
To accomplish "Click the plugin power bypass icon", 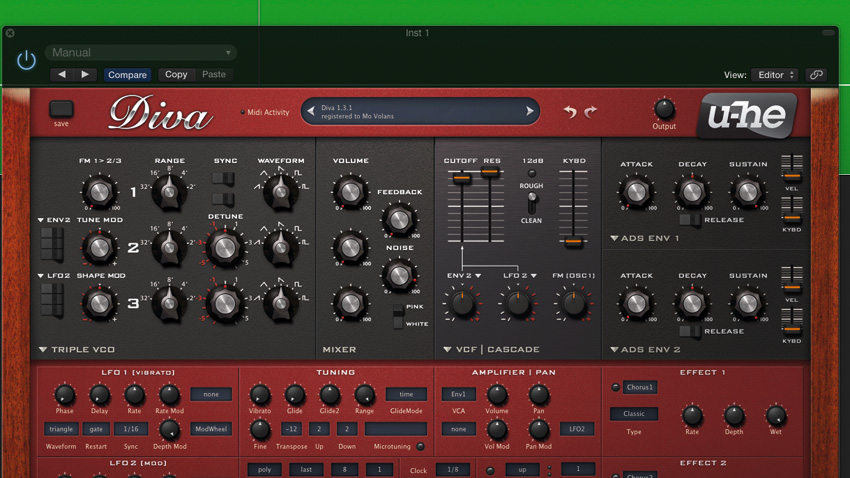I will [26, 60].
